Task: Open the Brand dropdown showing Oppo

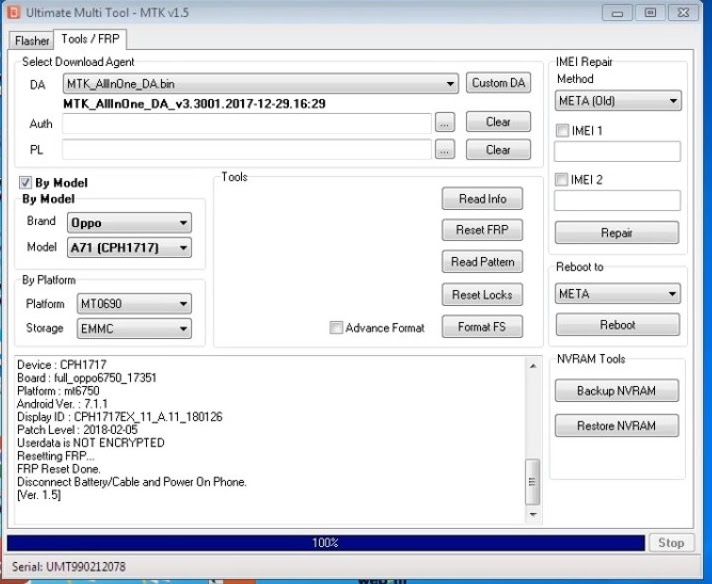Action: (129, 223)
